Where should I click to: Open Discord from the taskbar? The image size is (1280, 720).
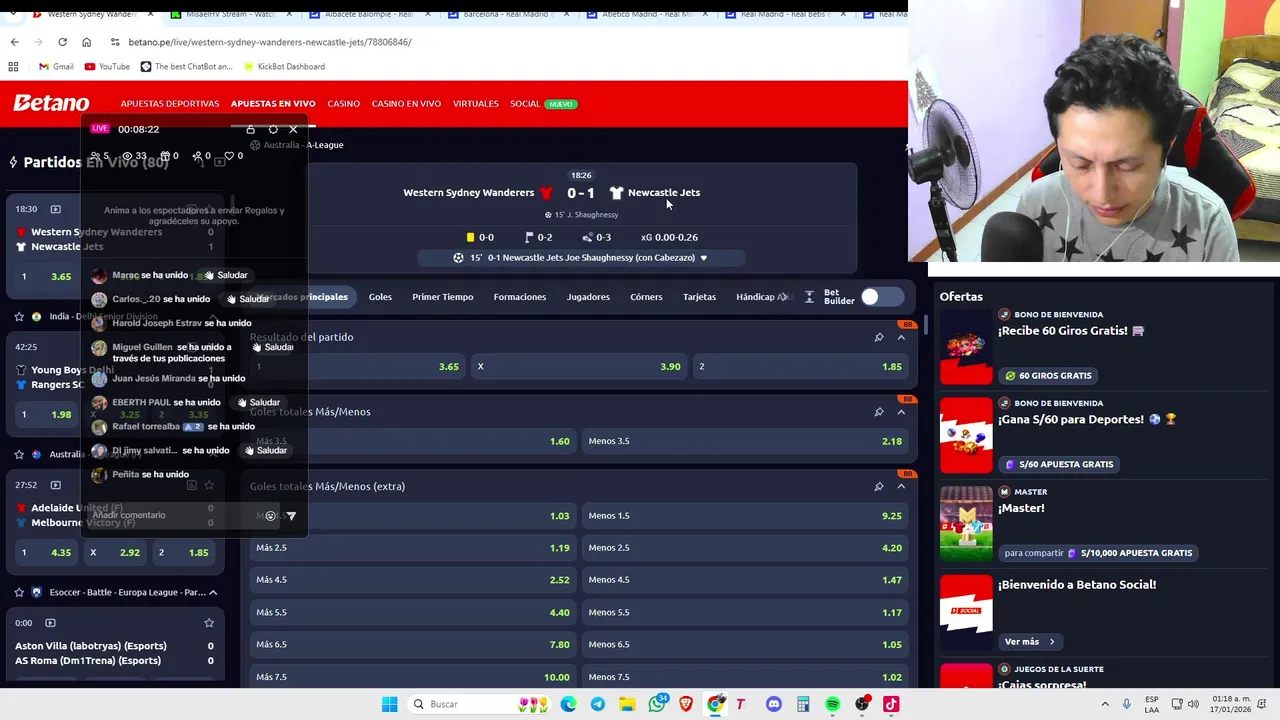pos(773,704)
